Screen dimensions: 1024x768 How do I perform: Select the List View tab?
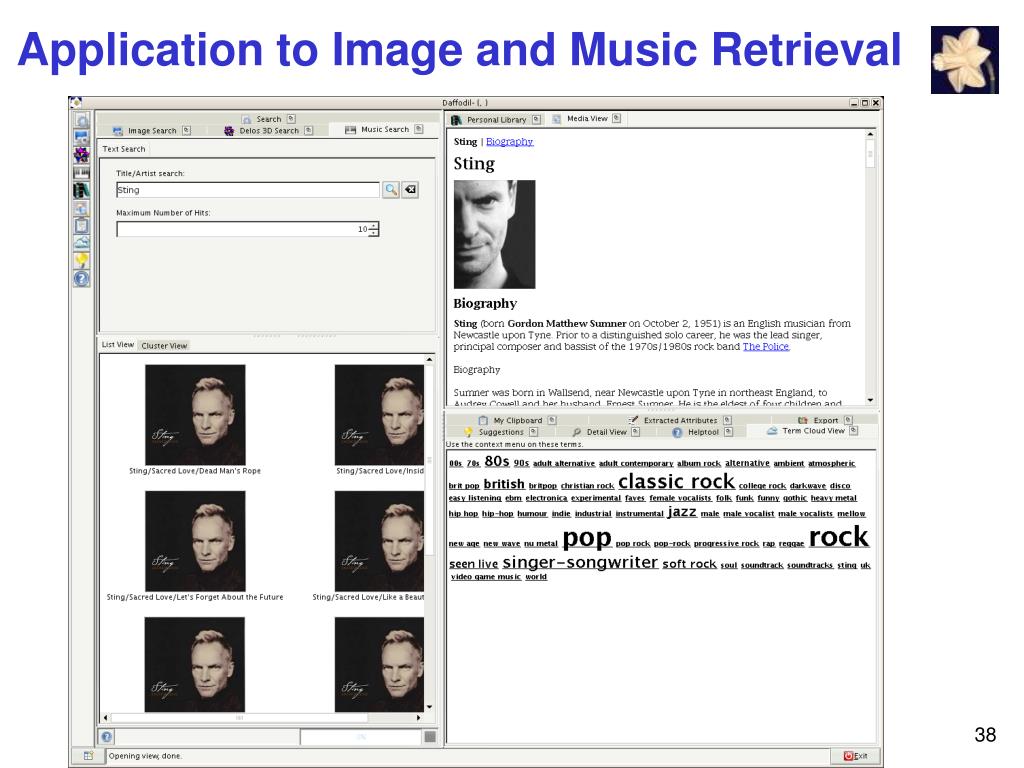pyautogui.click(x=118, y=345)
